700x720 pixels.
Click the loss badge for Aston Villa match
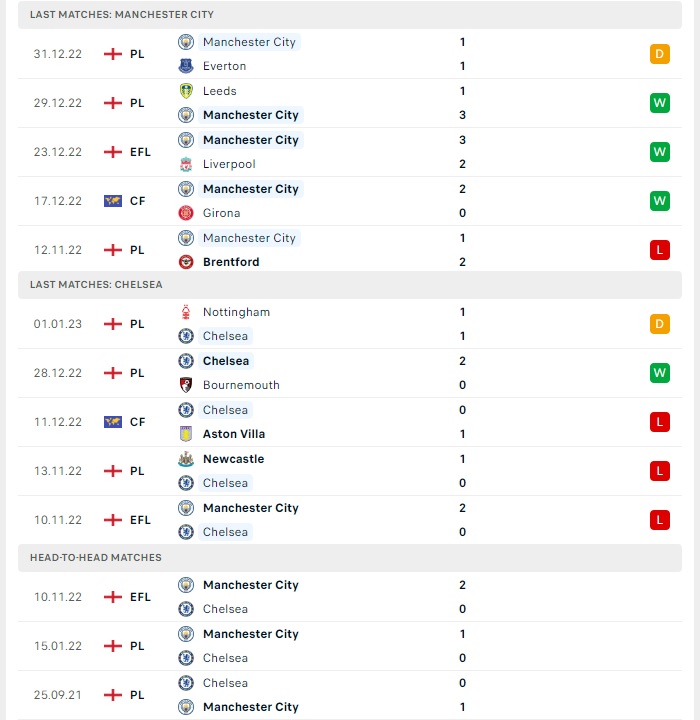pos(660,422)
